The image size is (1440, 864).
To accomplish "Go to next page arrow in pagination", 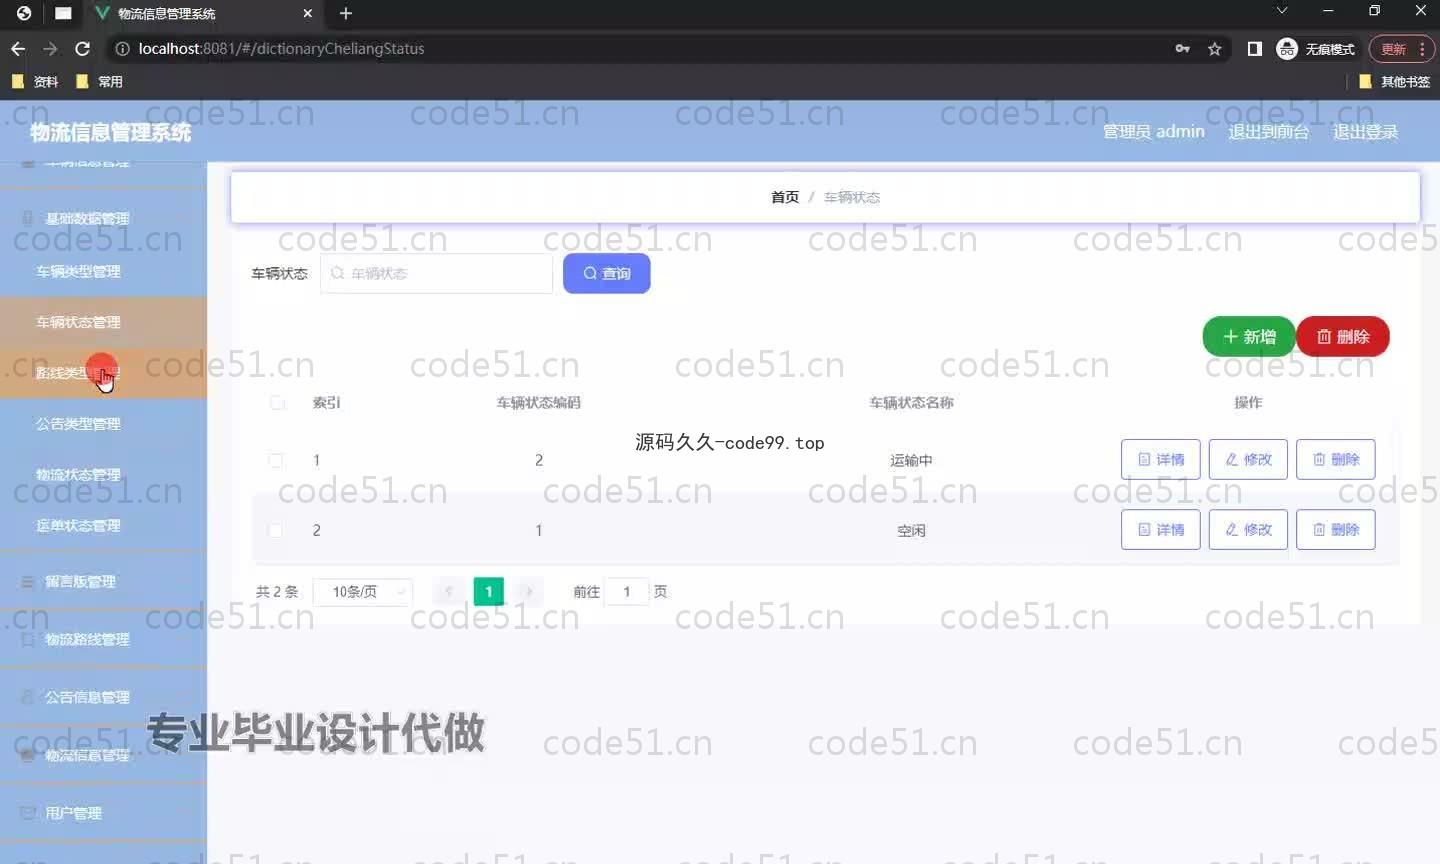I will 529,592.
